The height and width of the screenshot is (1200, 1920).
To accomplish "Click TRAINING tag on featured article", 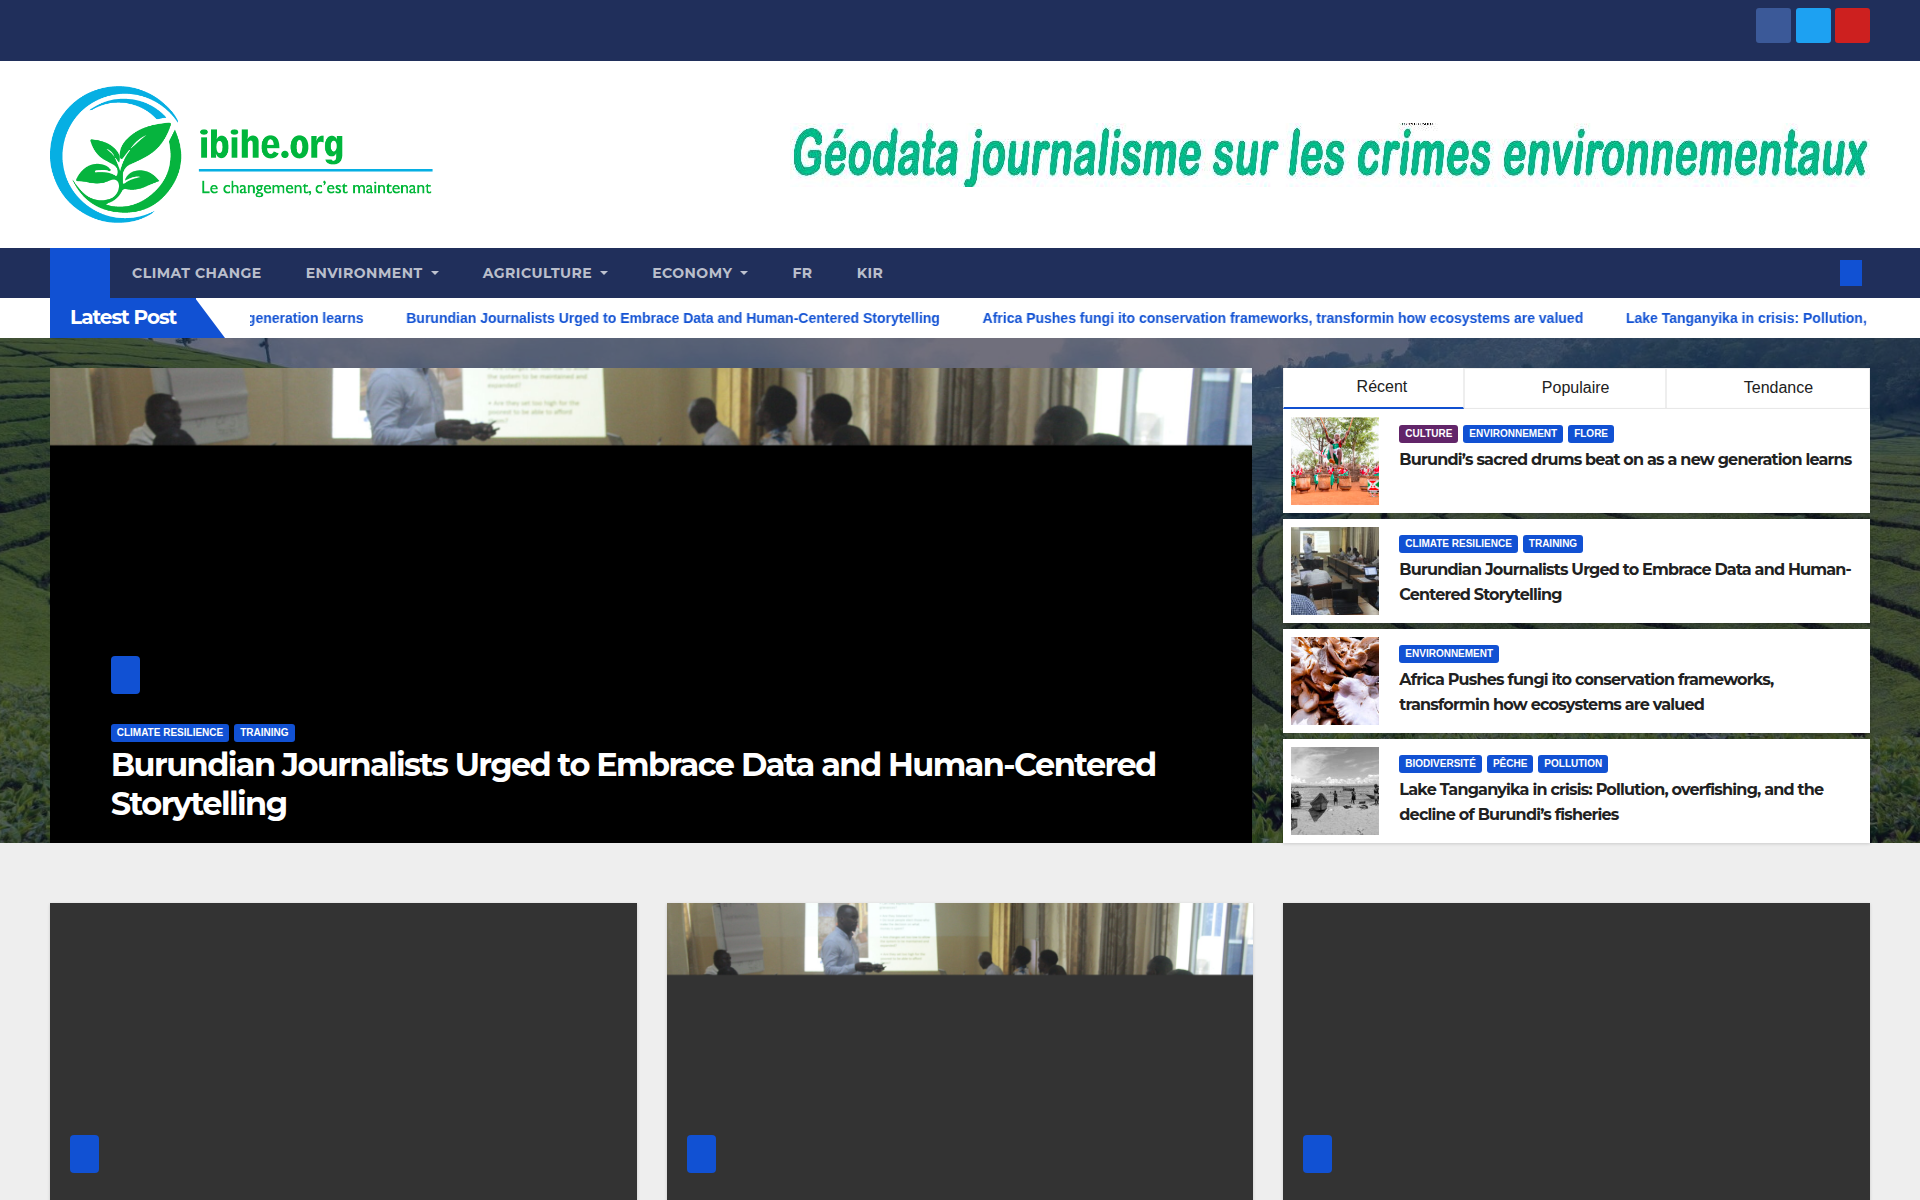I will click(x=264, y=733).
